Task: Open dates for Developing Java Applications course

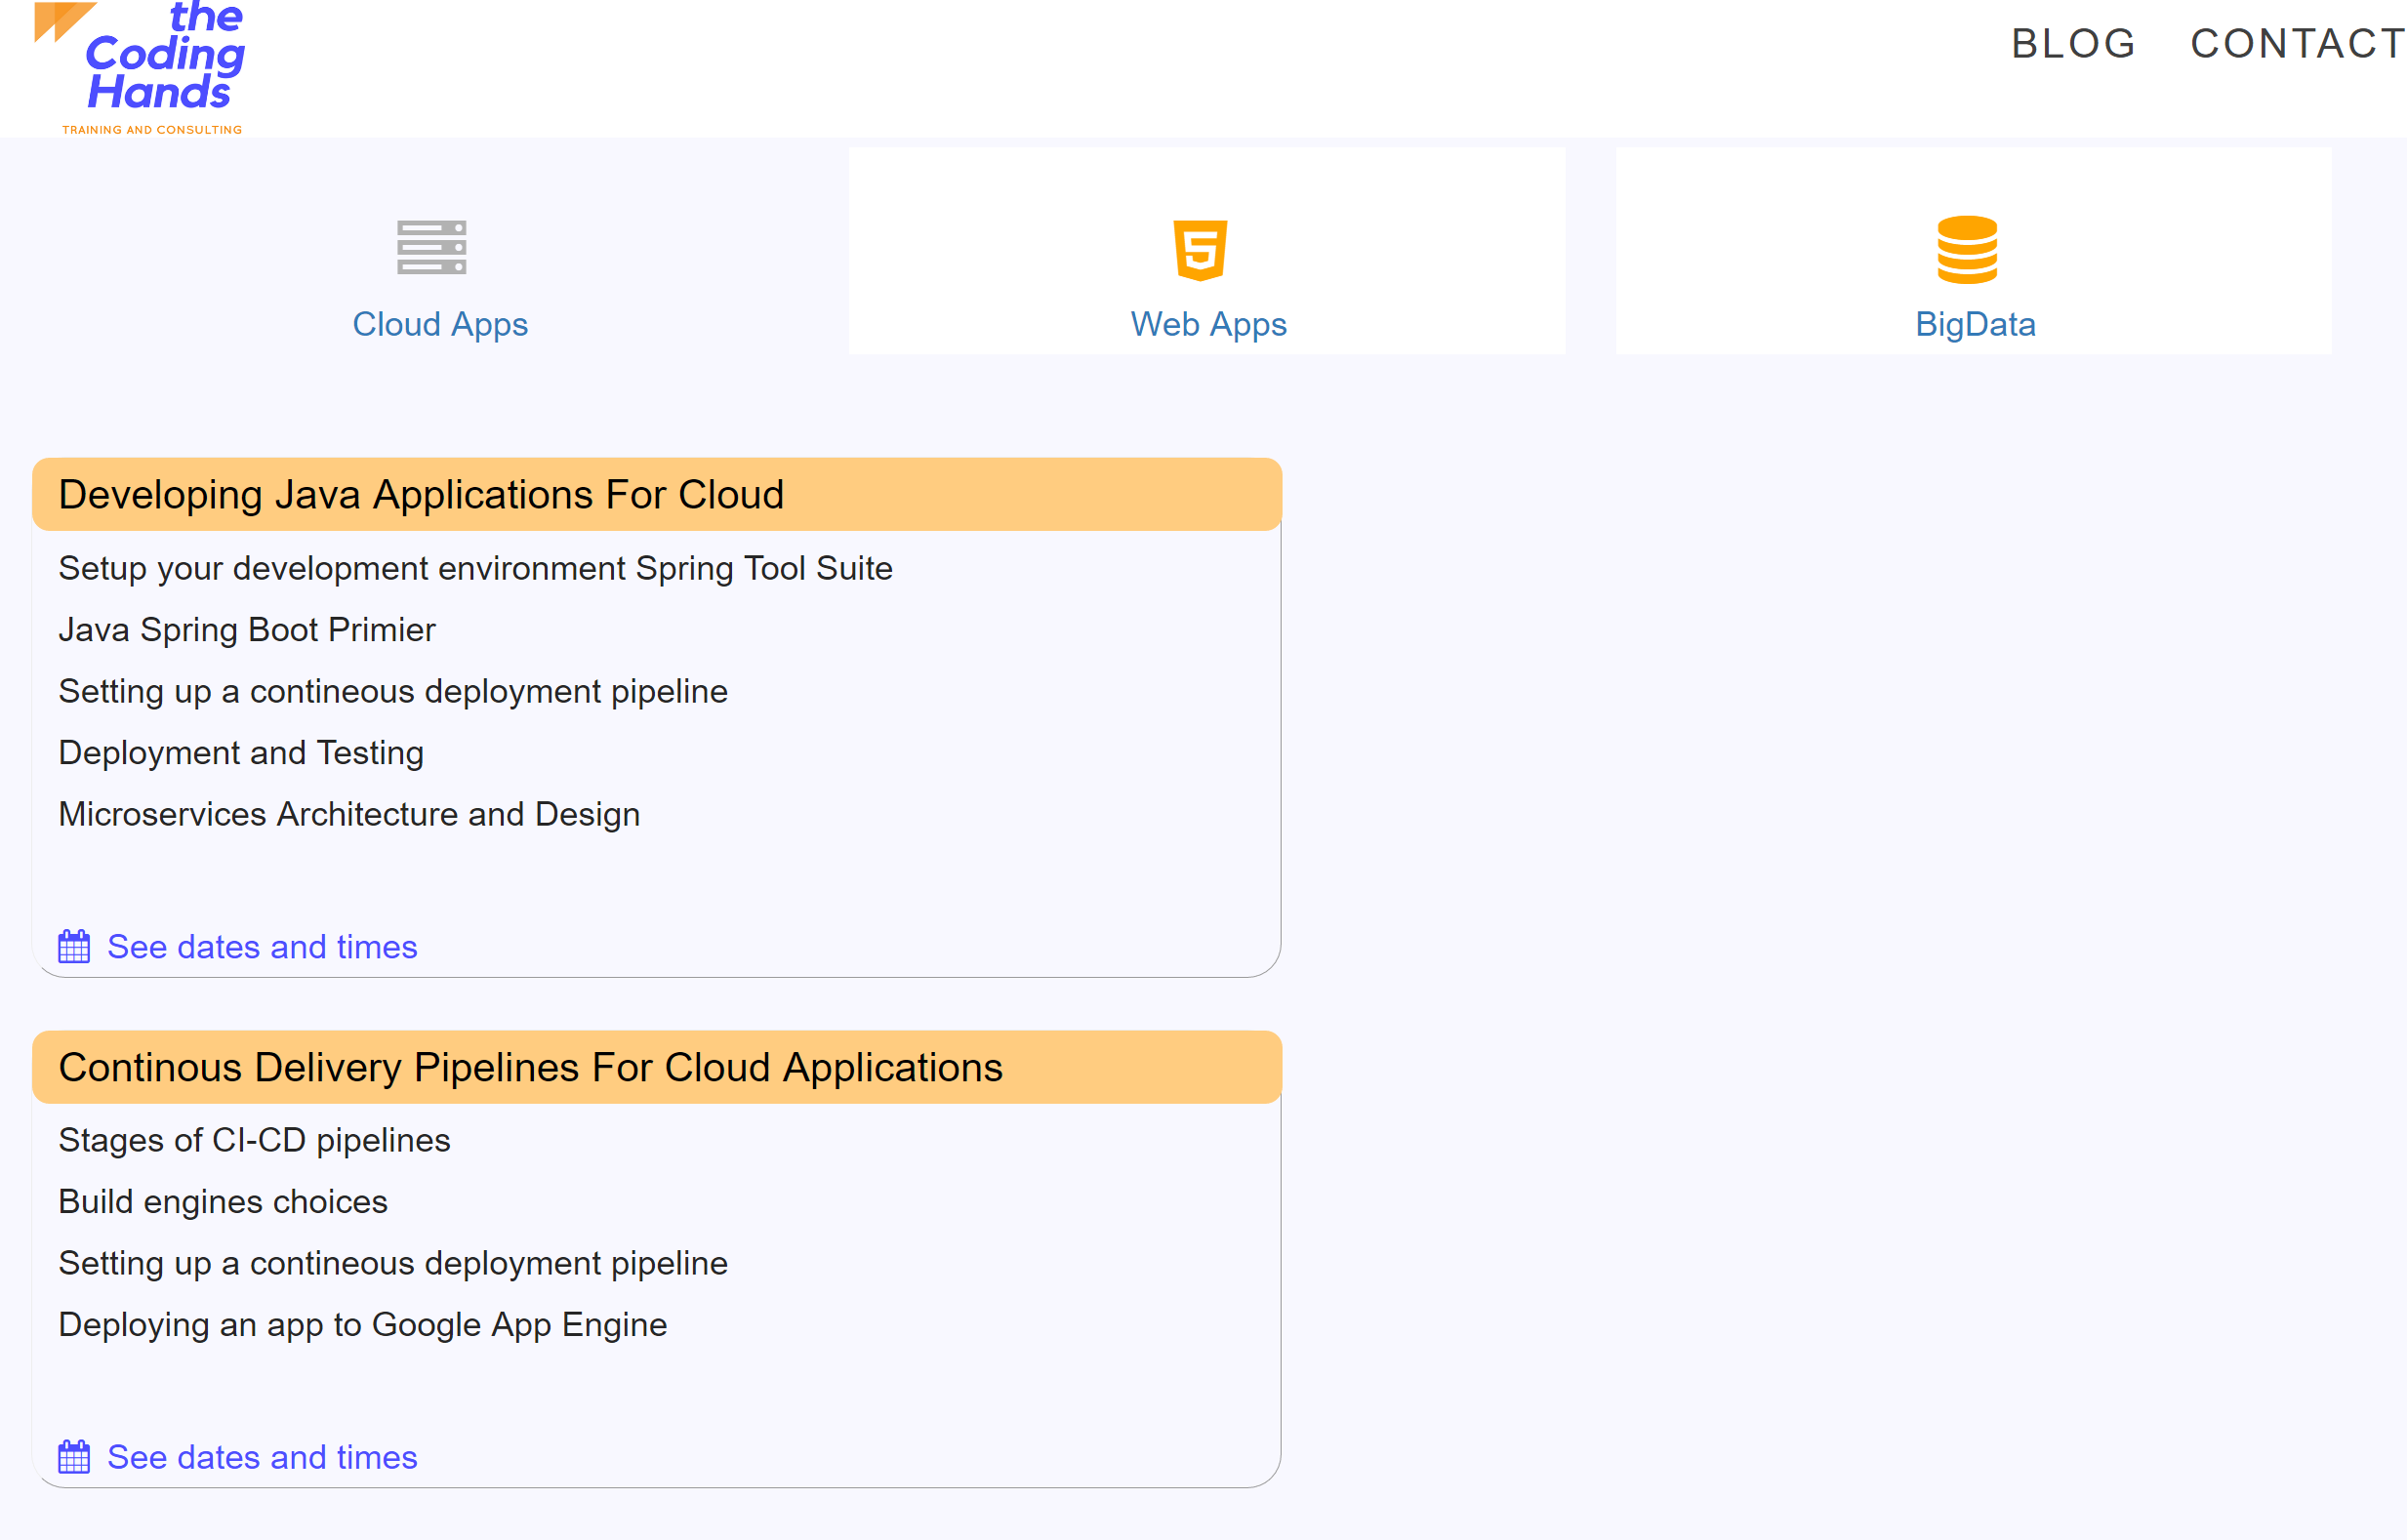Action: pos(262,947)
